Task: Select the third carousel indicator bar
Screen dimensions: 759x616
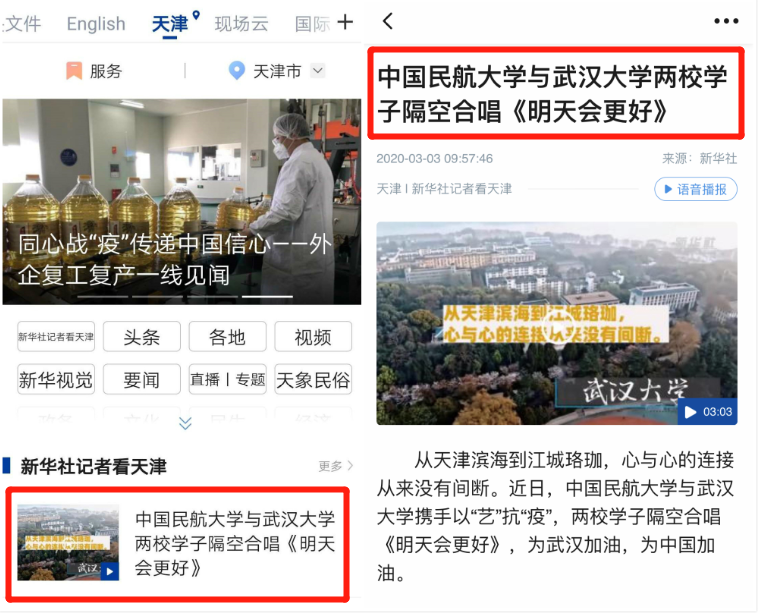Action: coord(267,296)
